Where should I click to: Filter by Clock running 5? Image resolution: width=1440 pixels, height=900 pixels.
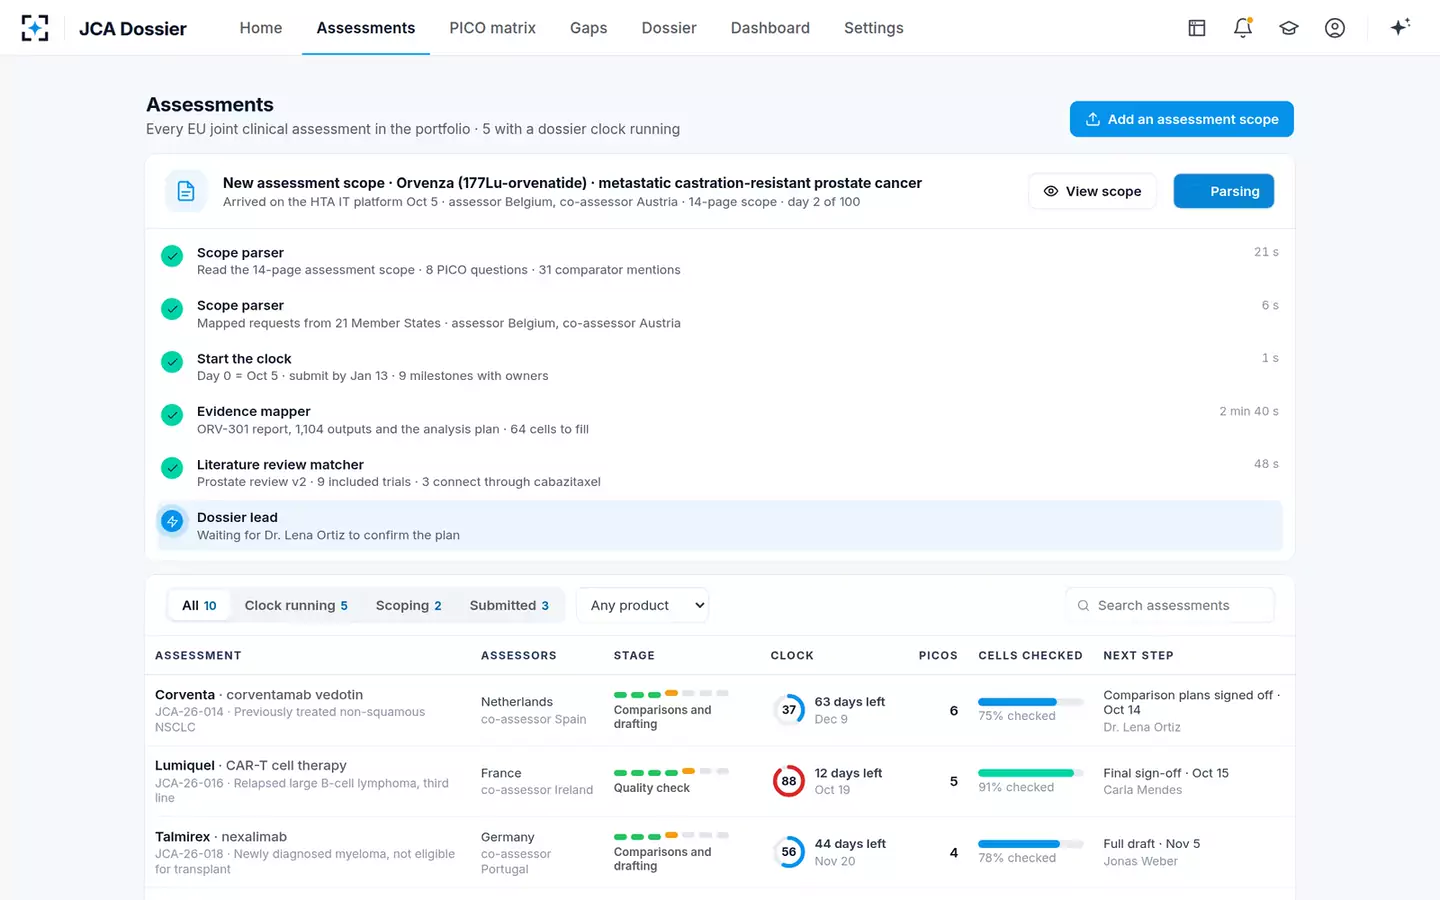point(296,605)
